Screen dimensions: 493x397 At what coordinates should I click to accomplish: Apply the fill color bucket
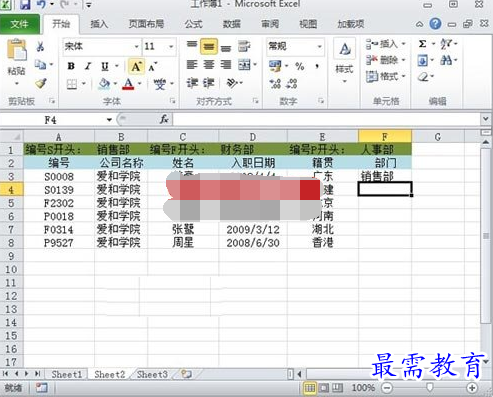[x=104, y=84]
